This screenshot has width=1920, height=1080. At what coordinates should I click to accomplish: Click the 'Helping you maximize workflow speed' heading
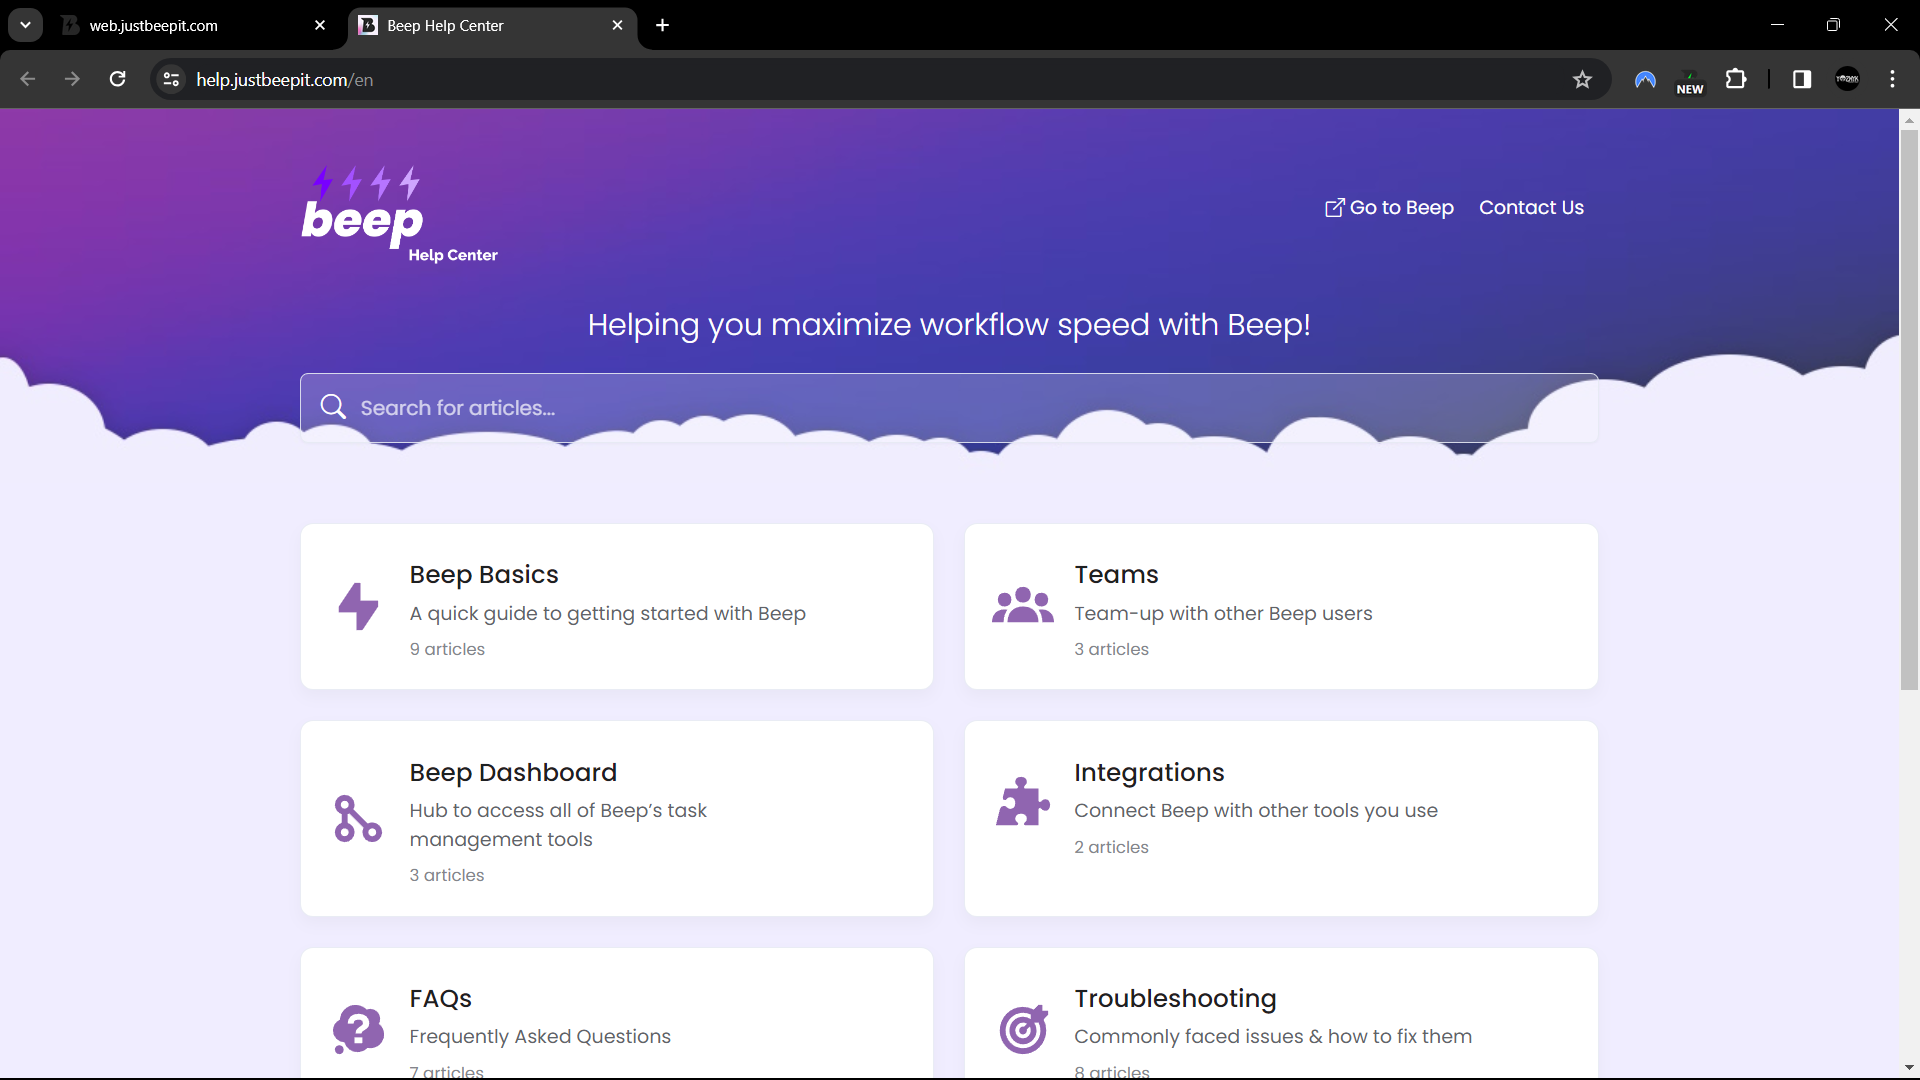pos(949,325)
